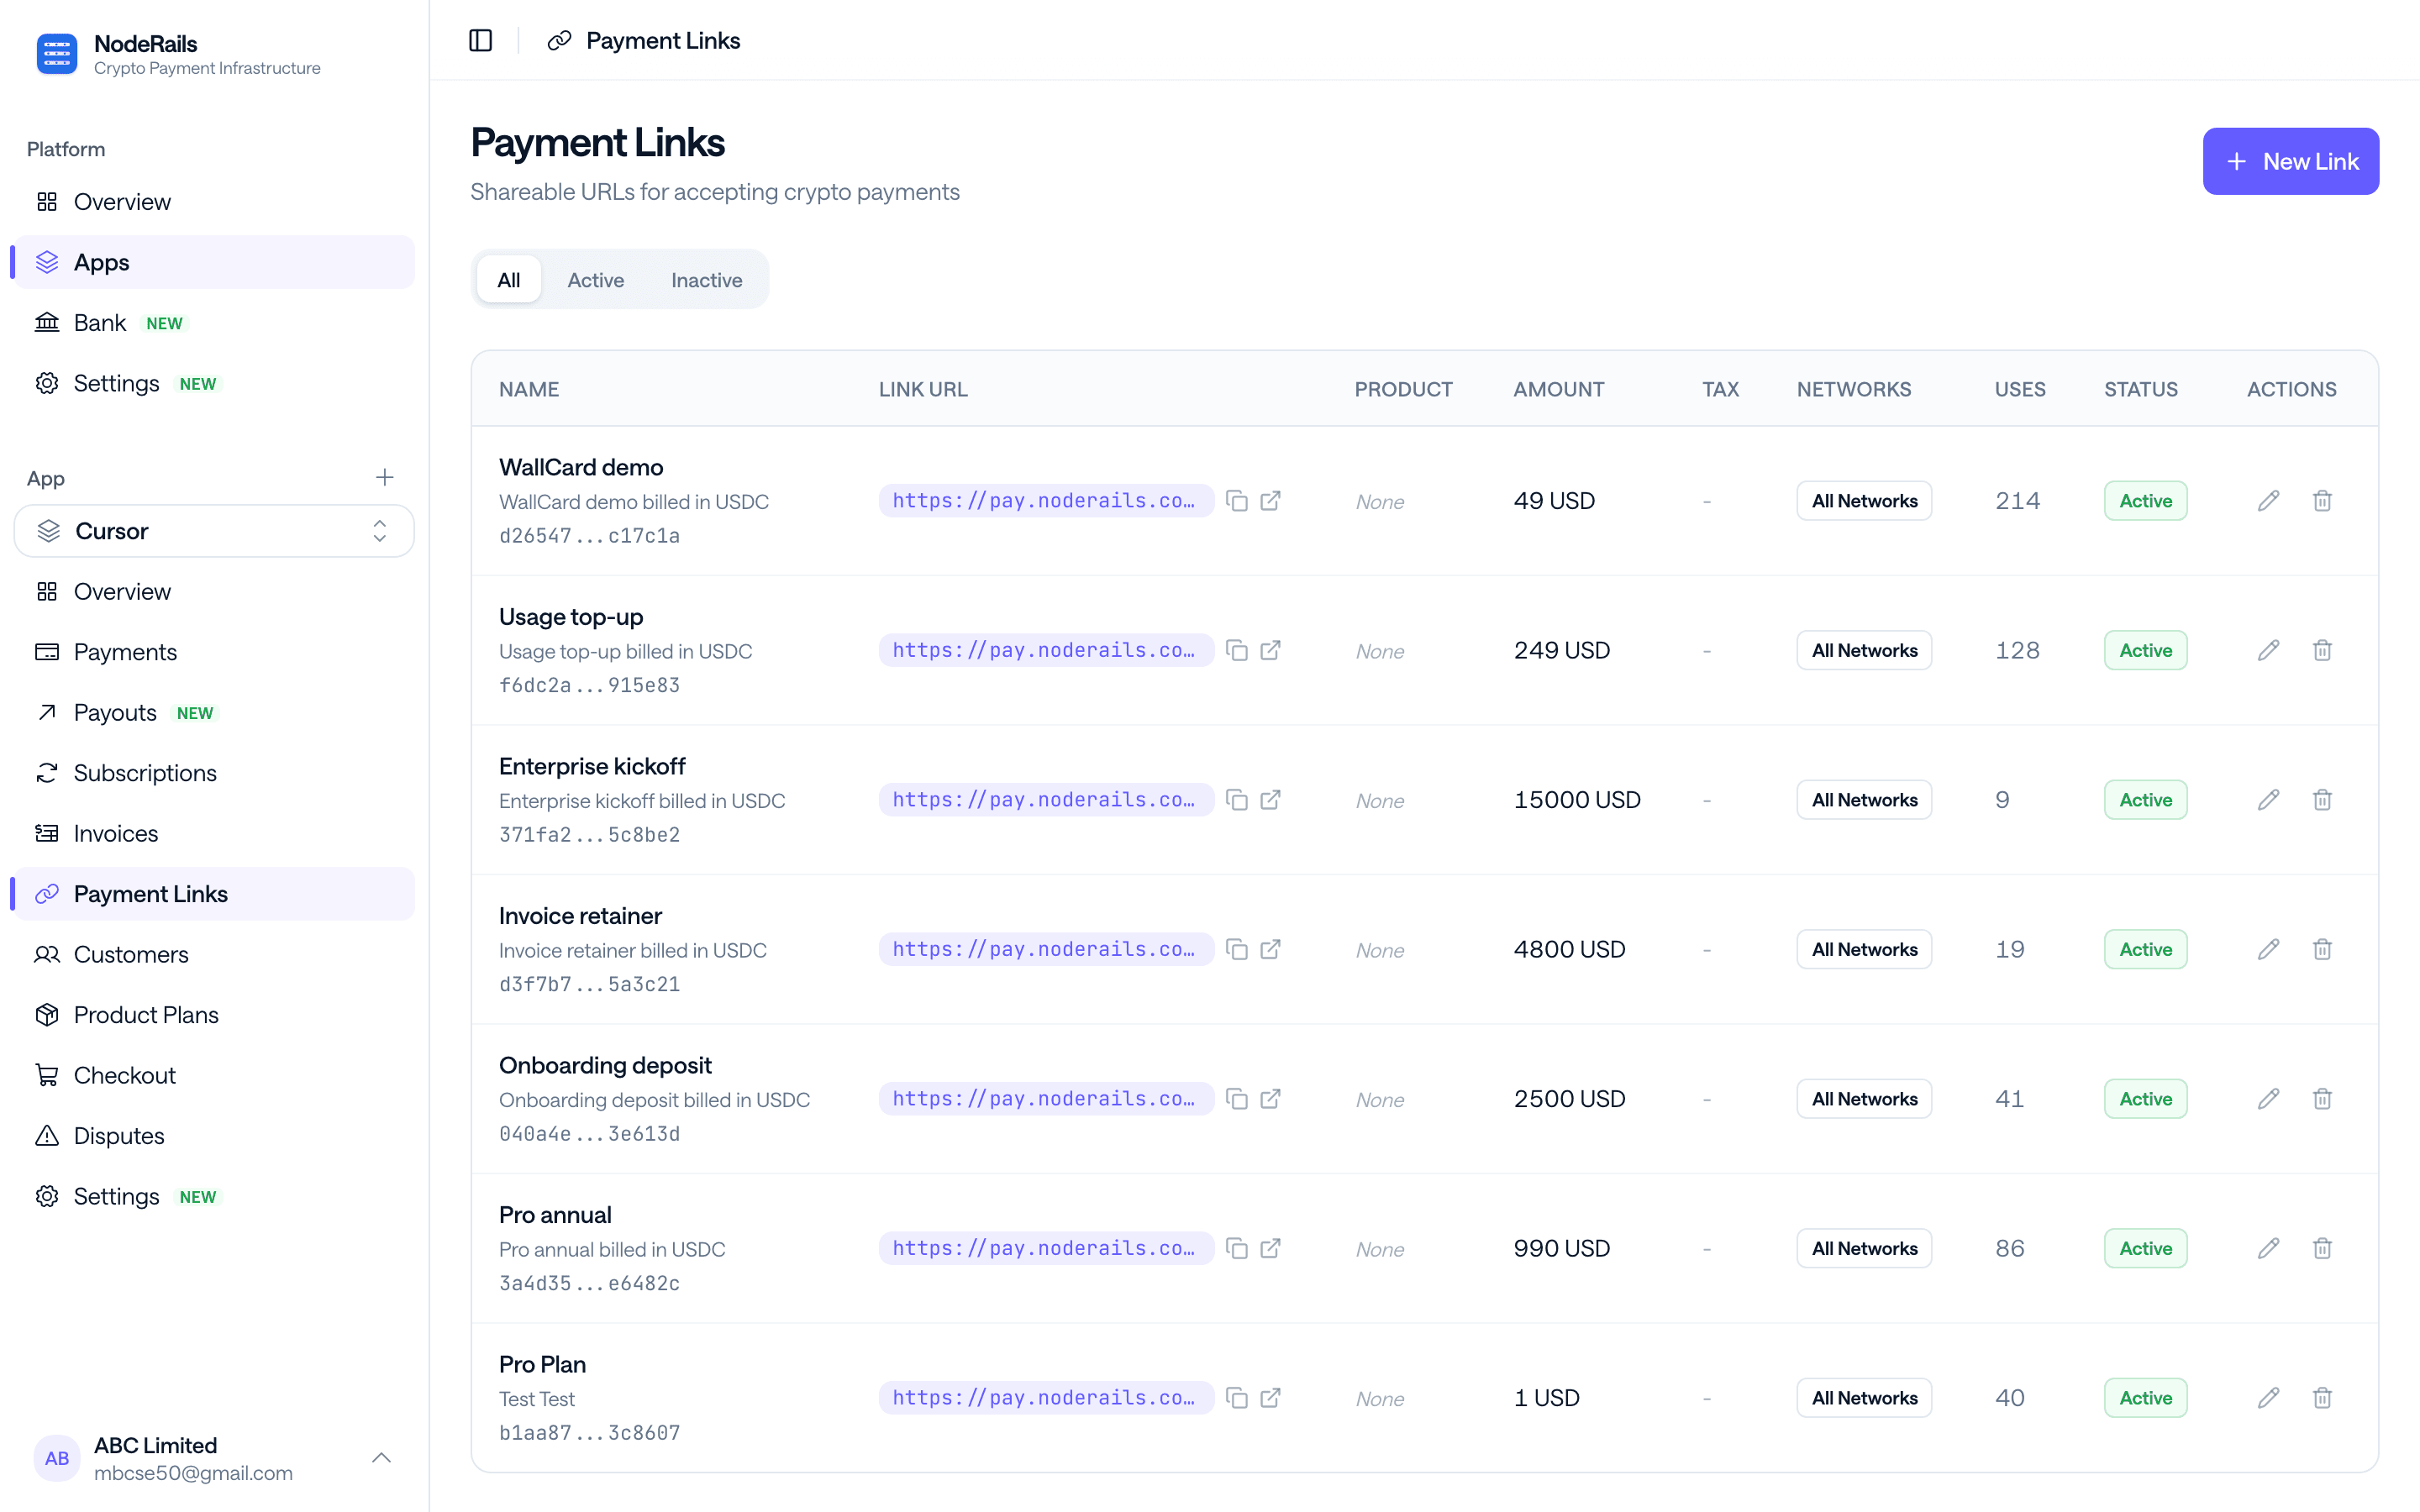Switch to the Active filter tab

pos(596,280)
